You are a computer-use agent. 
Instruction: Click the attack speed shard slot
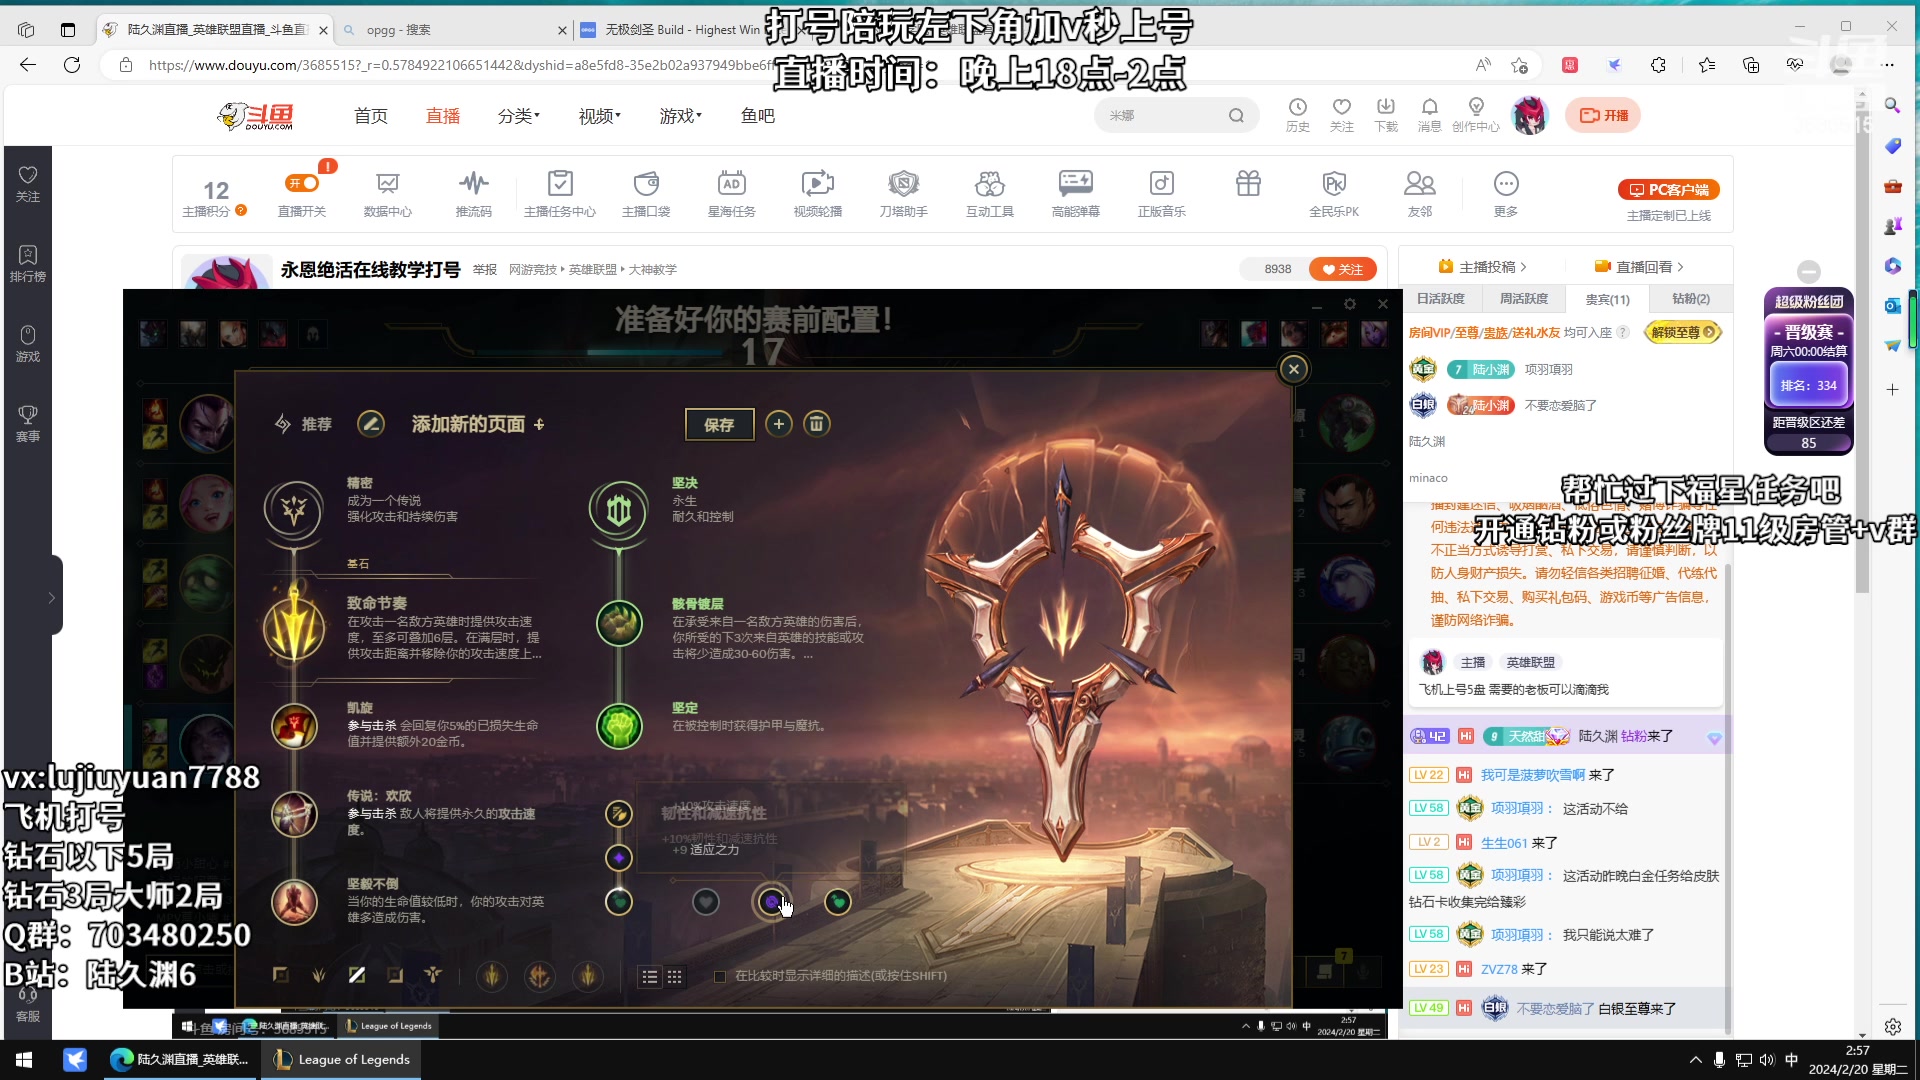click(x=619, y=814)
